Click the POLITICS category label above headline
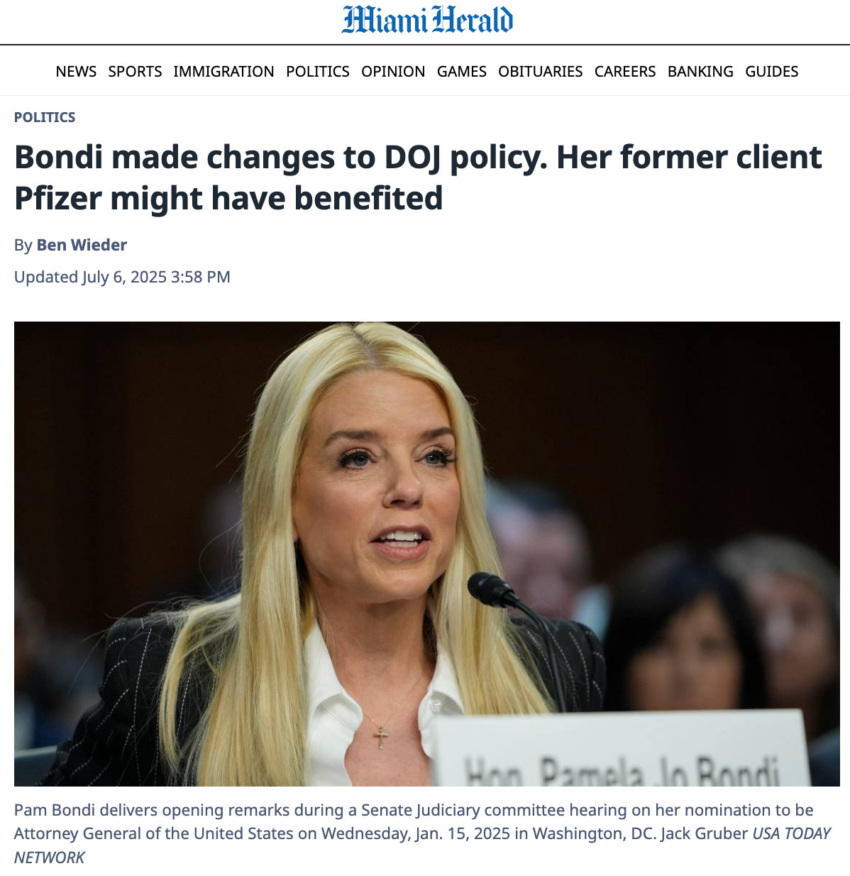 (x=45, y=117)
